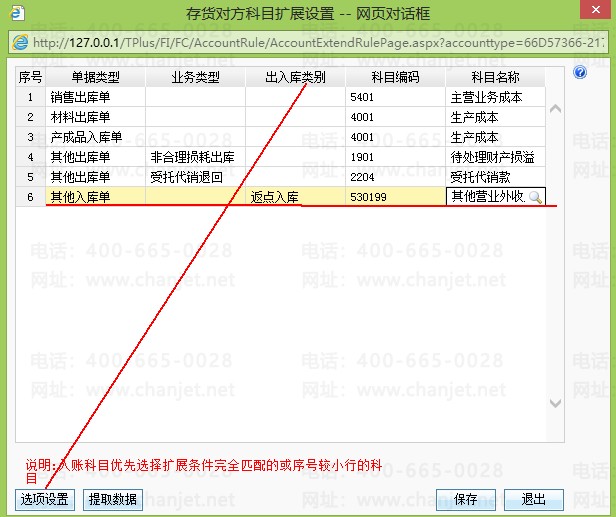The image size is (616, 517).
Task: Click the 科目编码 column header
Action: 395,77
